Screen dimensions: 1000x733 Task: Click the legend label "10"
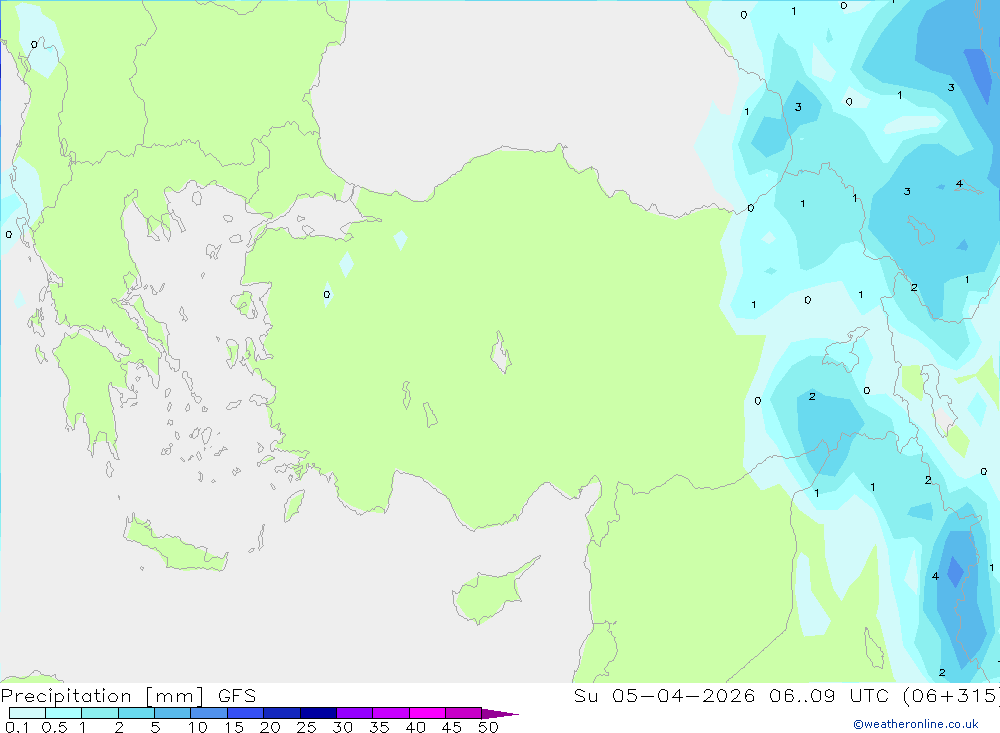point(198,727)
